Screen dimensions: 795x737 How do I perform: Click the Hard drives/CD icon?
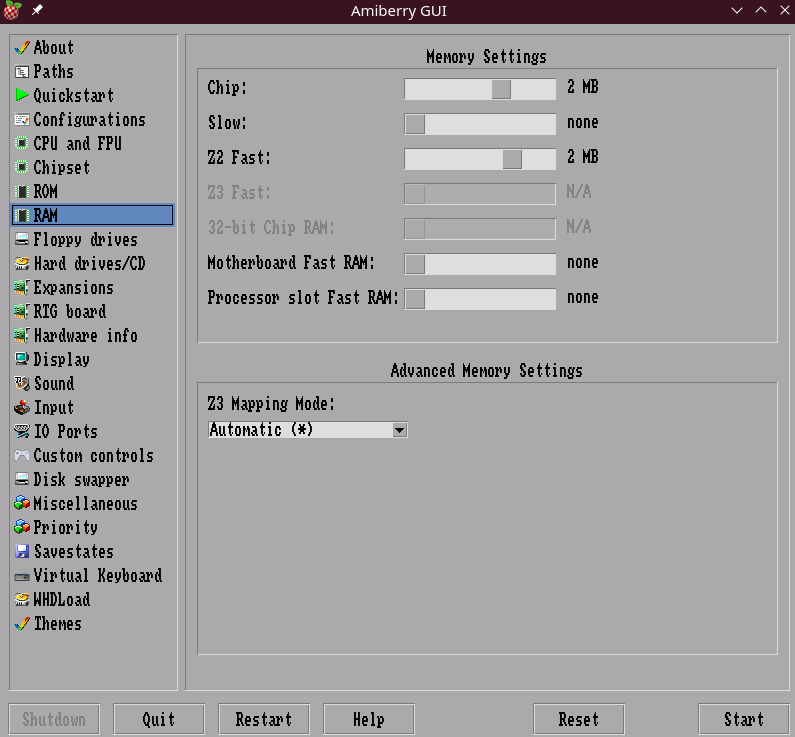pyautogui.click(x=22, y=264)
